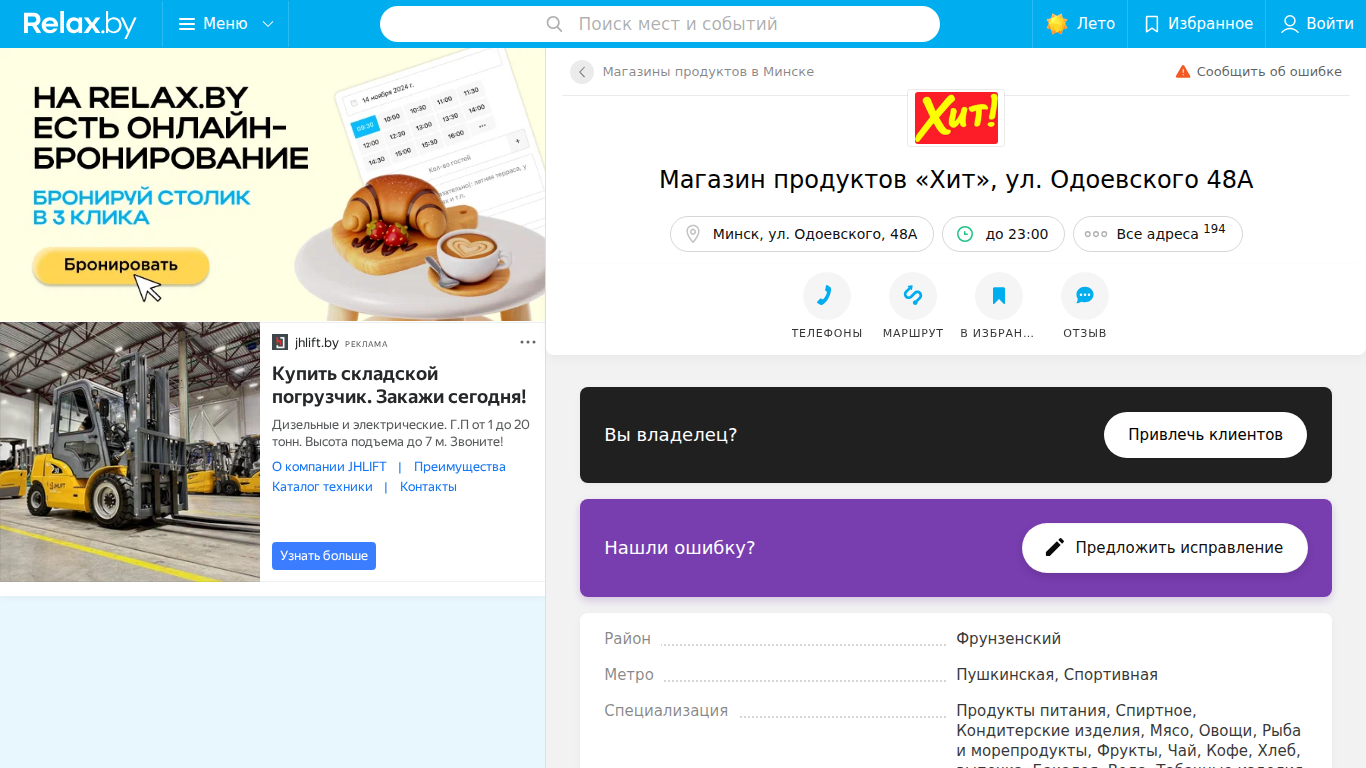The image size is (1366, 768).
Task: Open the address Минск, ул. Одоевского, 48А
Action: tap(802, 234)
